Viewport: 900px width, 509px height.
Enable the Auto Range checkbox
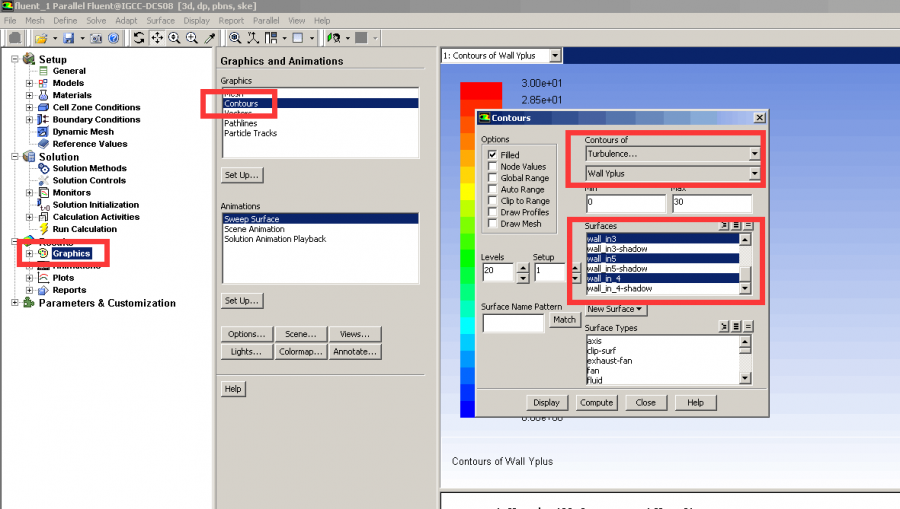tap(492, 189)
